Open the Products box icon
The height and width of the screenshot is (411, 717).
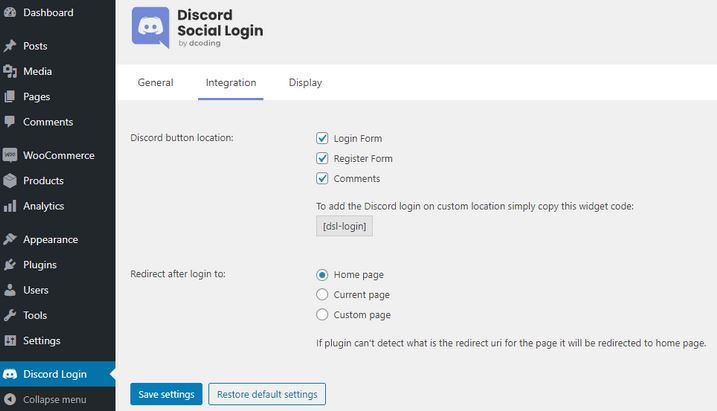tap(10, 181)
